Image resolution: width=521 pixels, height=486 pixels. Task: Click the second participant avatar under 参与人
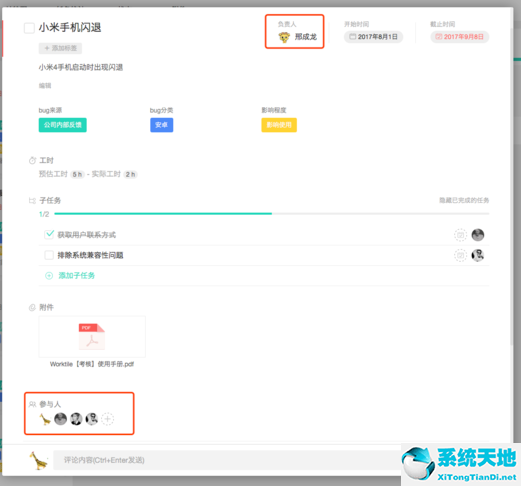60,419
